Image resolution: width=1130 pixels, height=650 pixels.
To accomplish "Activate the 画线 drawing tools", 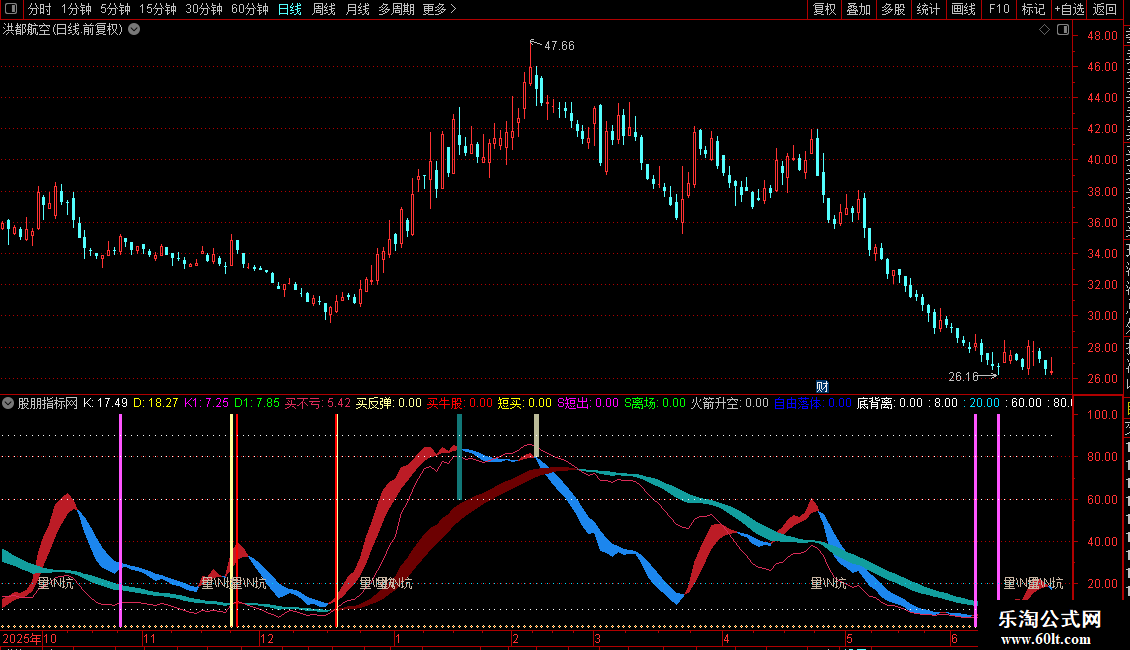I will [x=963, y=9].
